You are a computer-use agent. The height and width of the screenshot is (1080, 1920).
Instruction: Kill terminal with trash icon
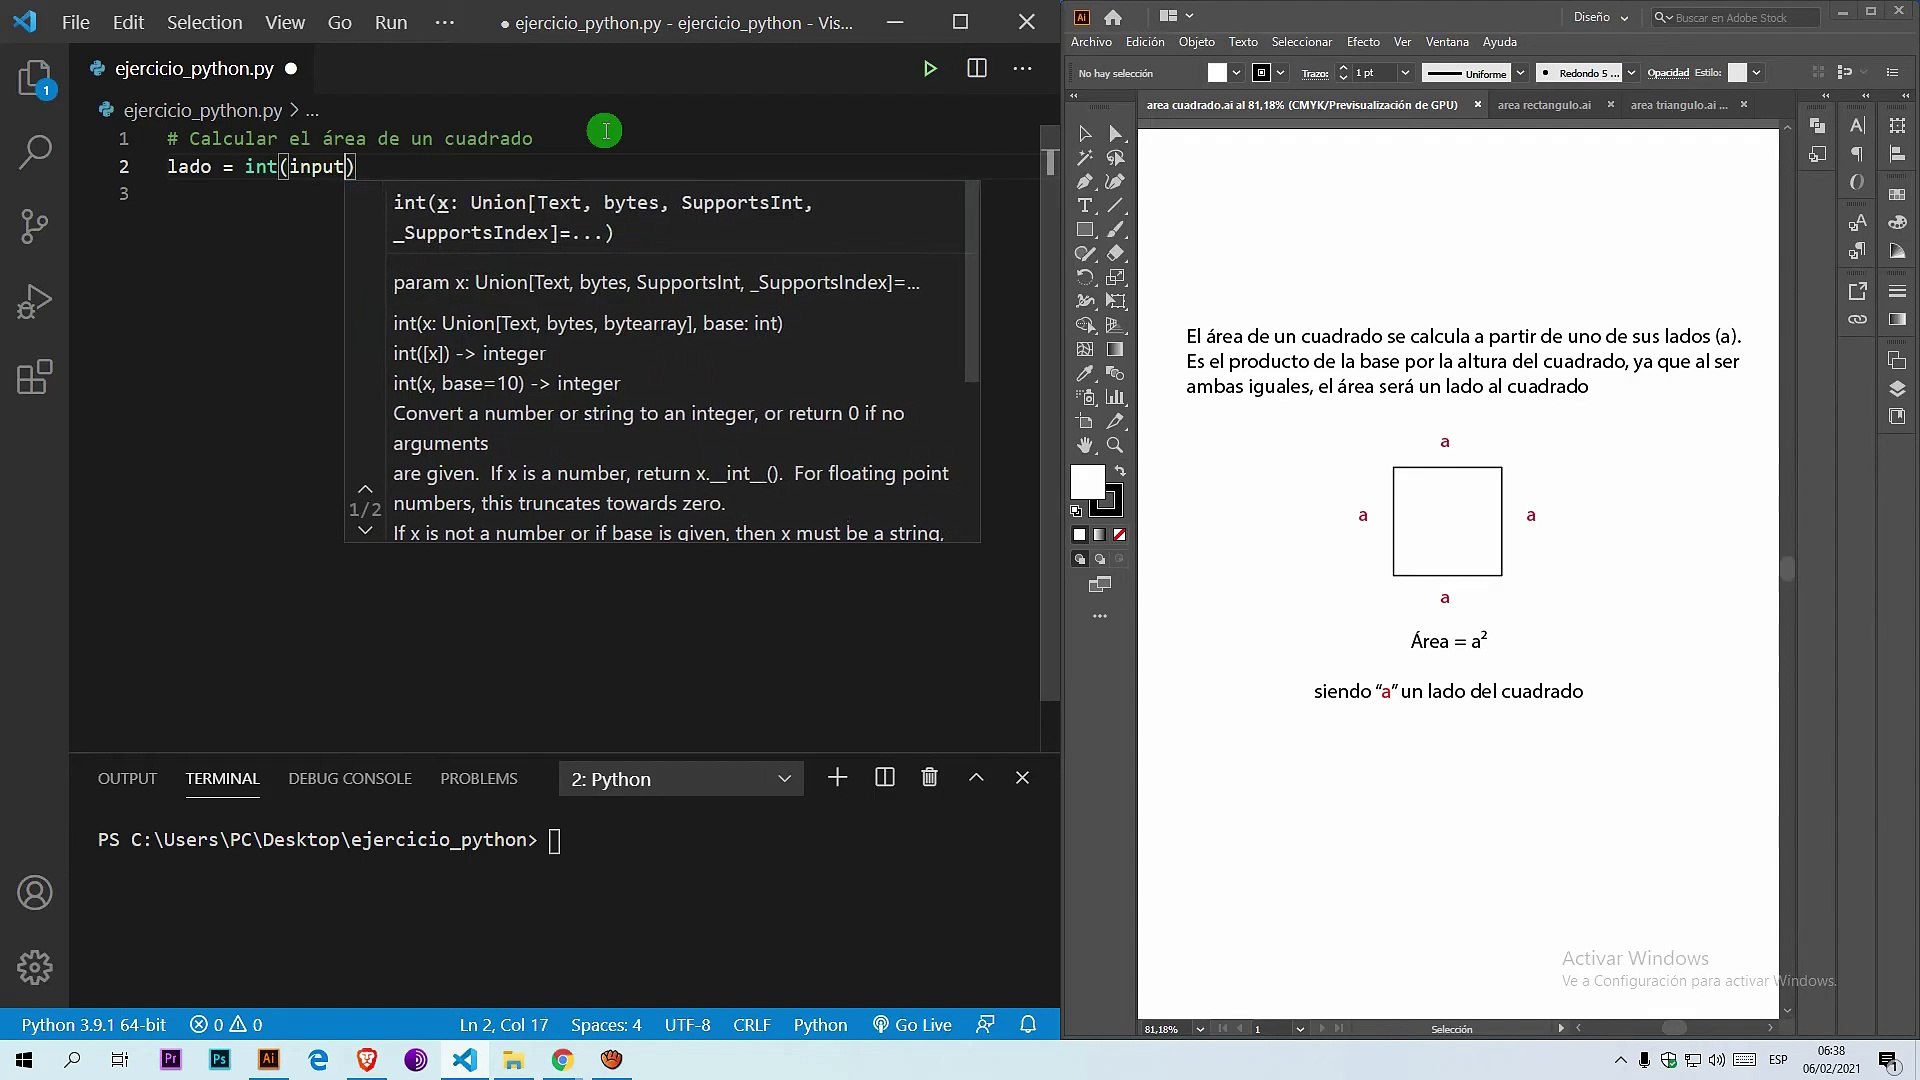(x=929, y=778)
